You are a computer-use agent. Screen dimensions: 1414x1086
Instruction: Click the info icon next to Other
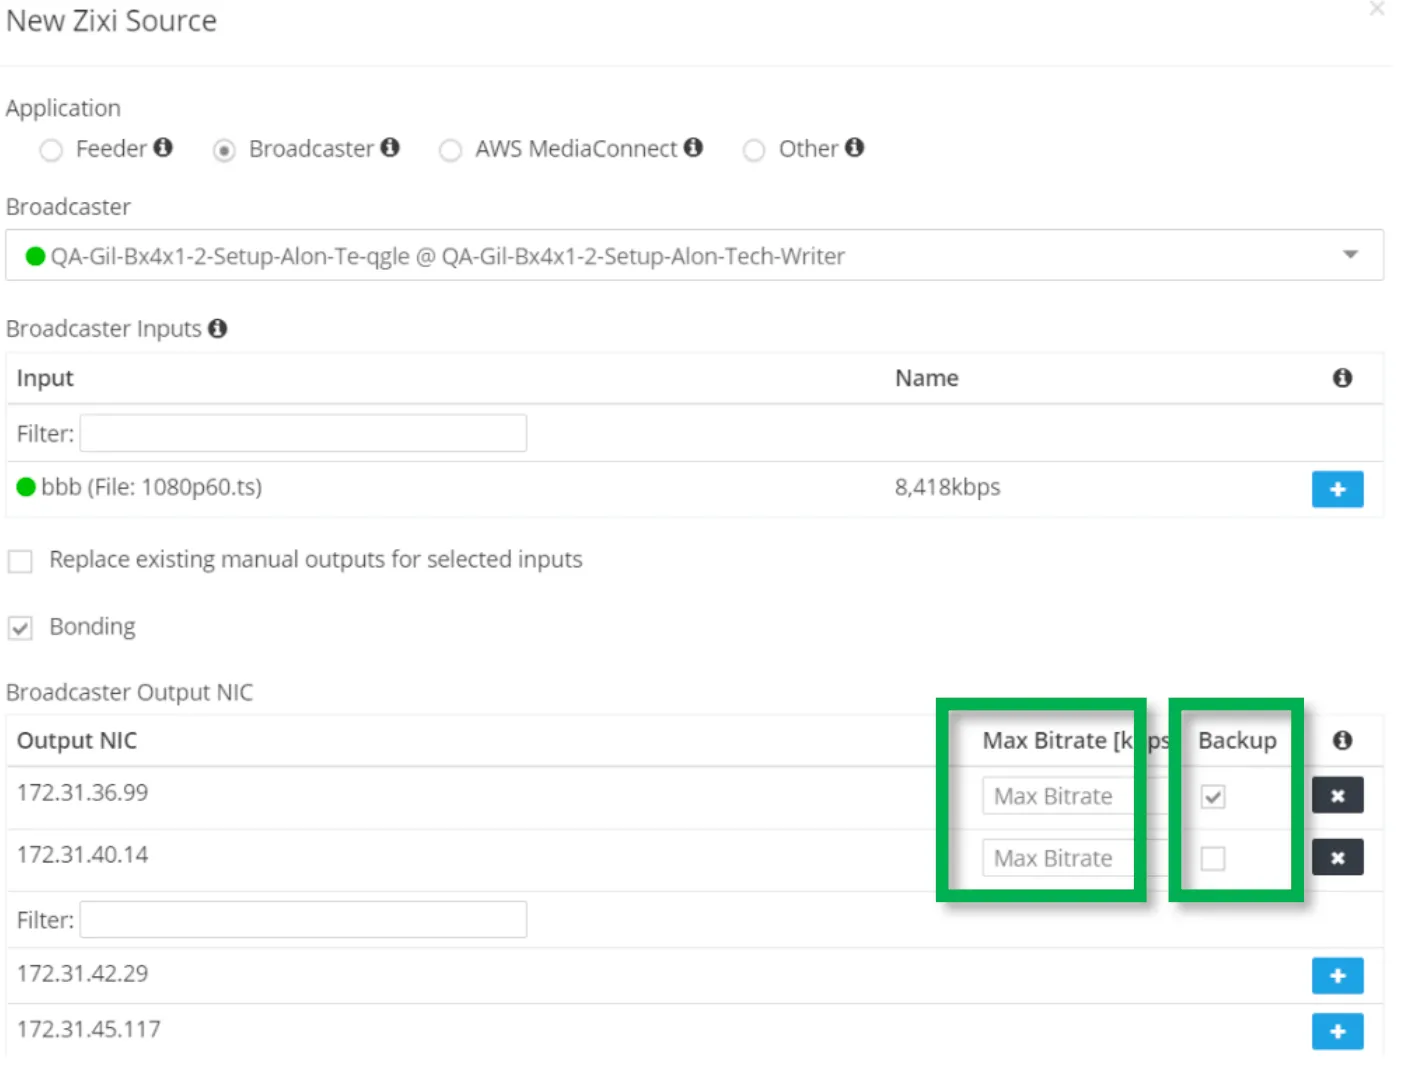click(854, 148)
